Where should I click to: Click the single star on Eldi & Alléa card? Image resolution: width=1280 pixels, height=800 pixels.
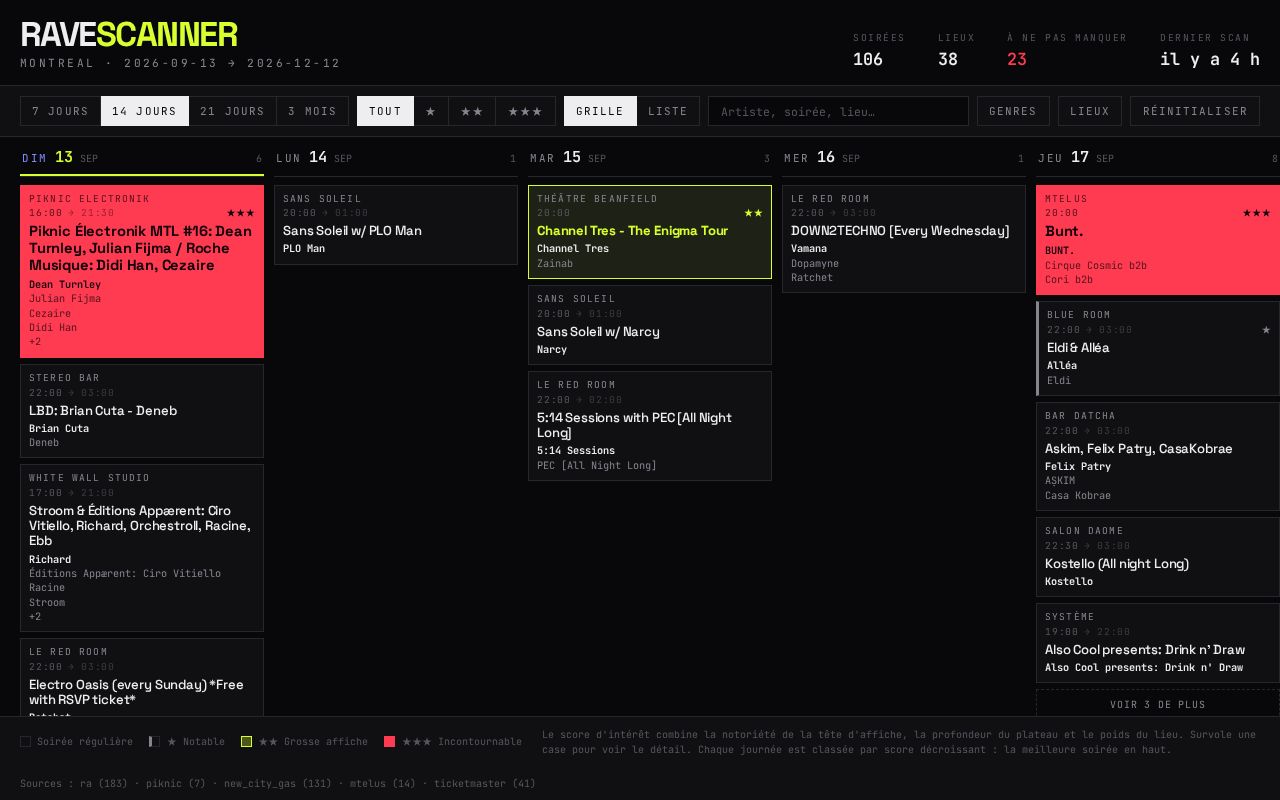(x=1266, y=330)
